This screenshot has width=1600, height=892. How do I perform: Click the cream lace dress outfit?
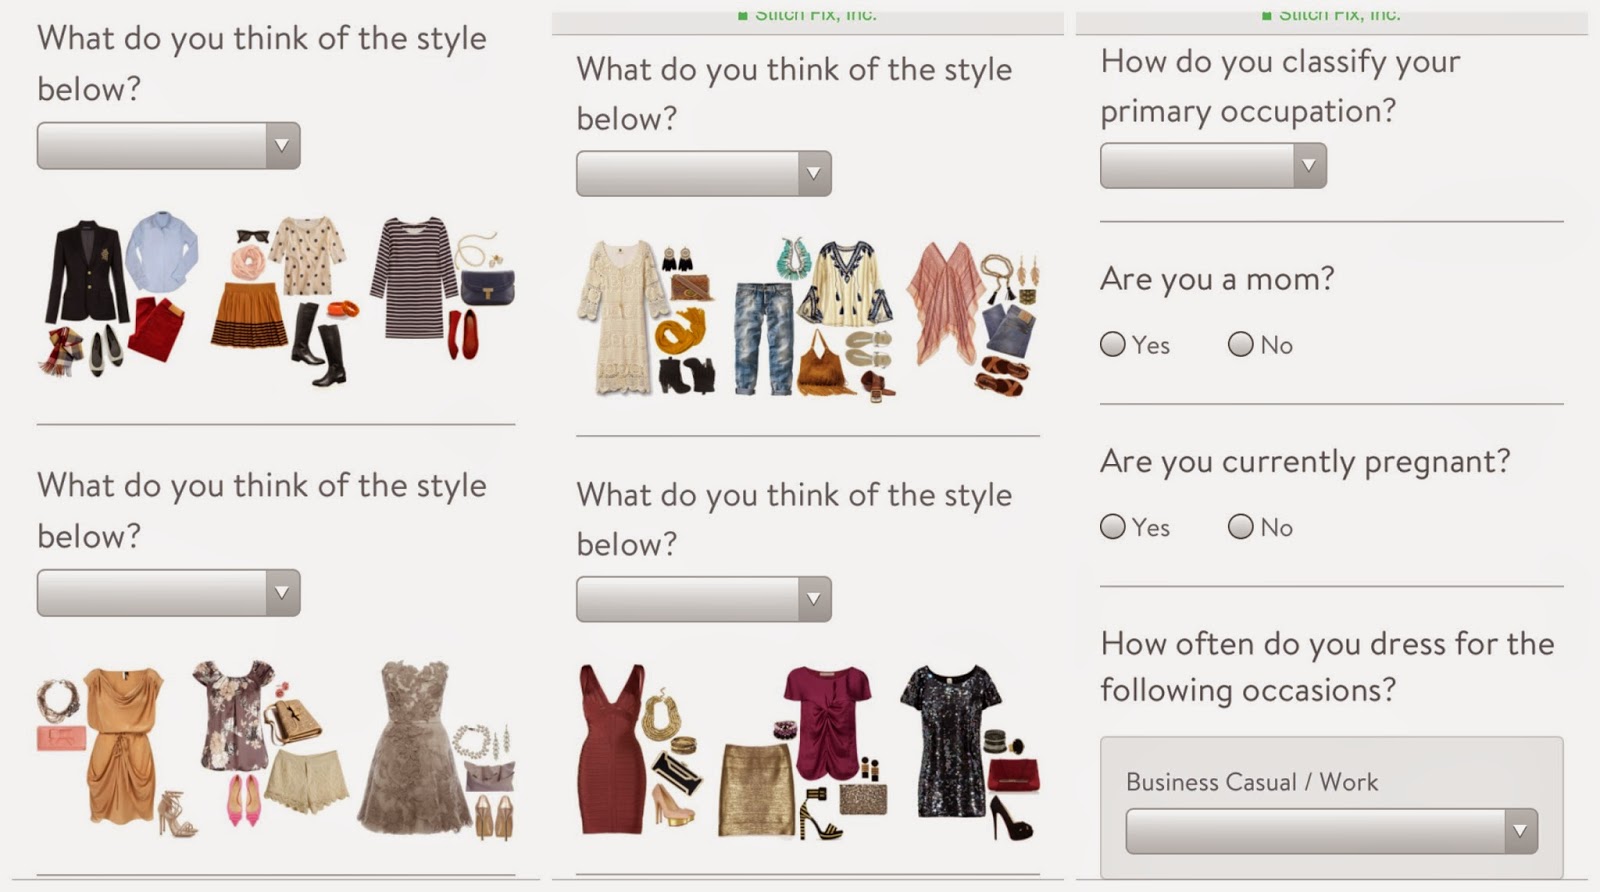coord(648,317)
